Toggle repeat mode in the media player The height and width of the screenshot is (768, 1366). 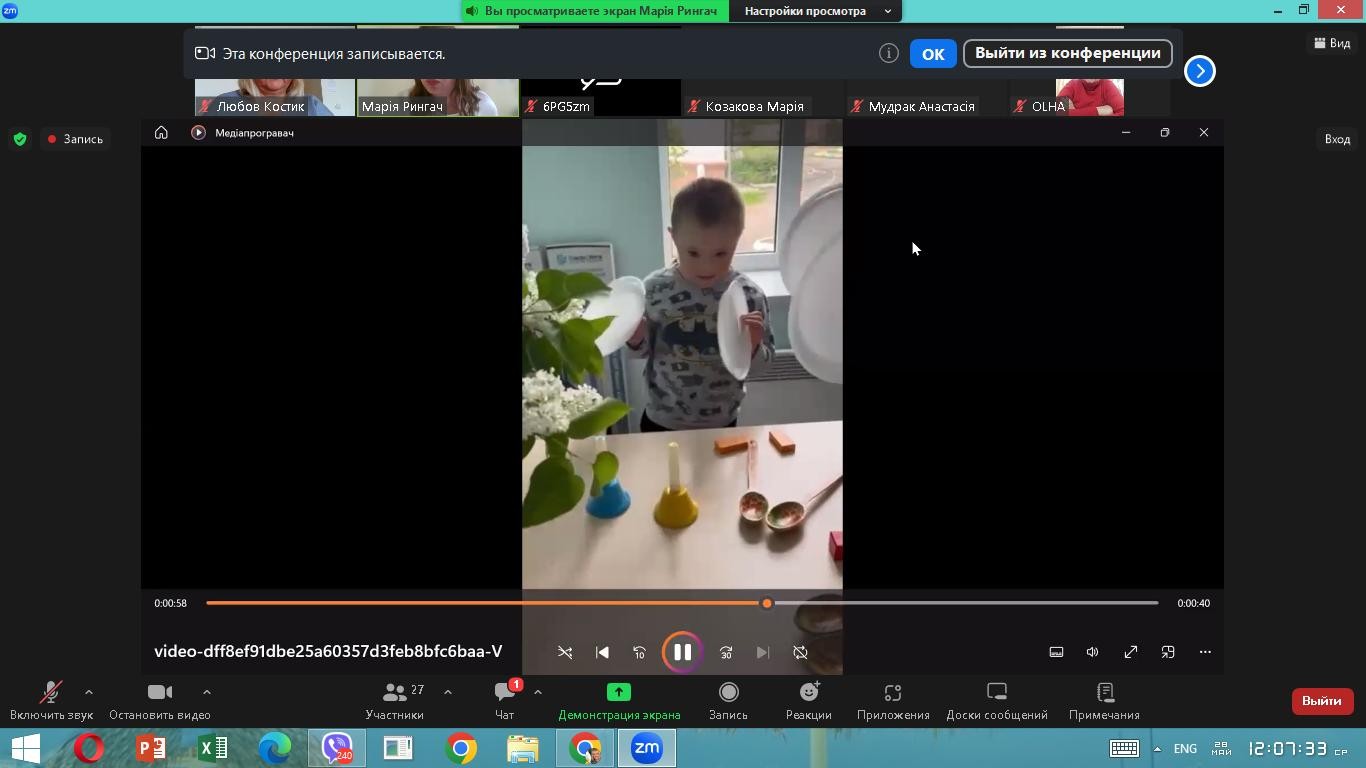click(800, 652)
